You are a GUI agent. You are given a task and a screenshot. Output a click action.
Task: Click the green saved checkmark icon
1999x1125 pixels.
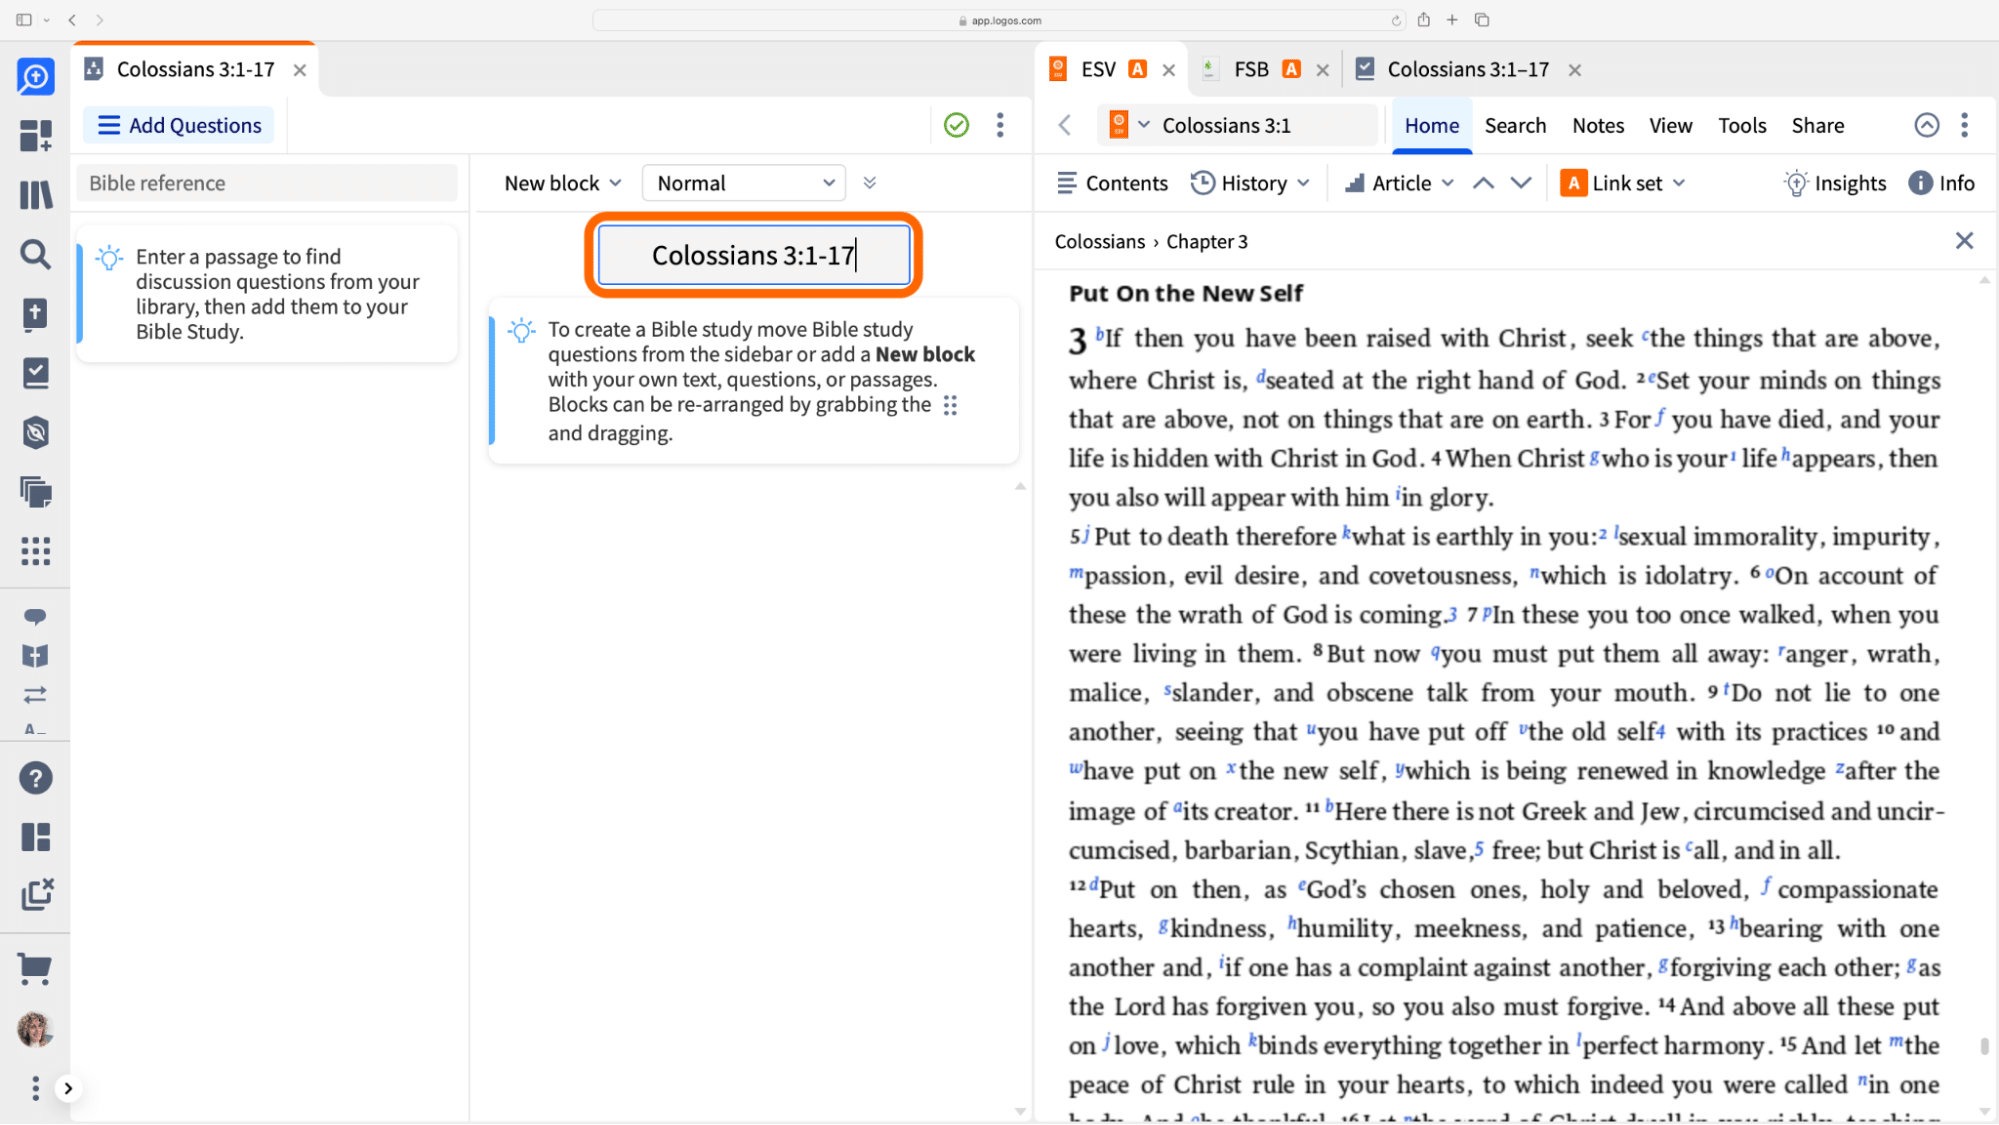click(956, 125)
